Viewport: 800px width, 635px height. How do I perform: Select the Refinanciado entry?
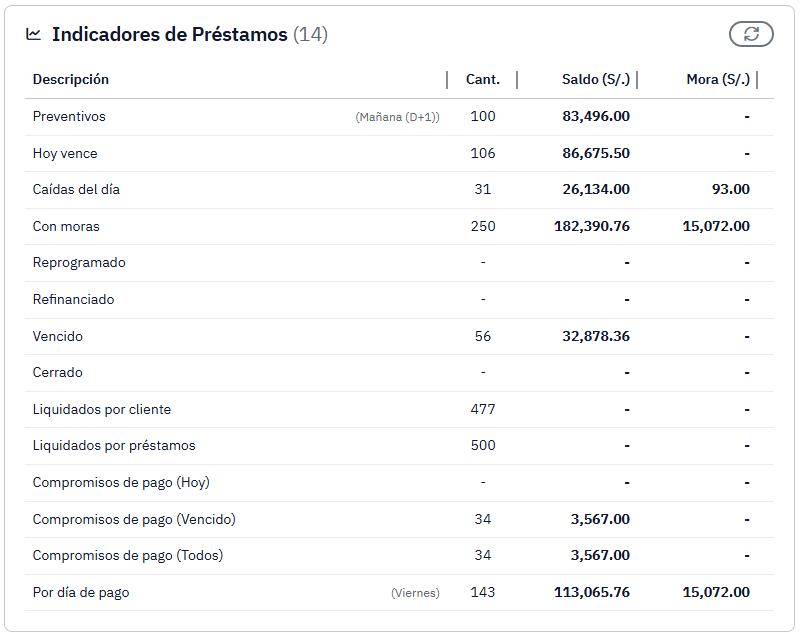pyautogui.click(x=73, y=299)
